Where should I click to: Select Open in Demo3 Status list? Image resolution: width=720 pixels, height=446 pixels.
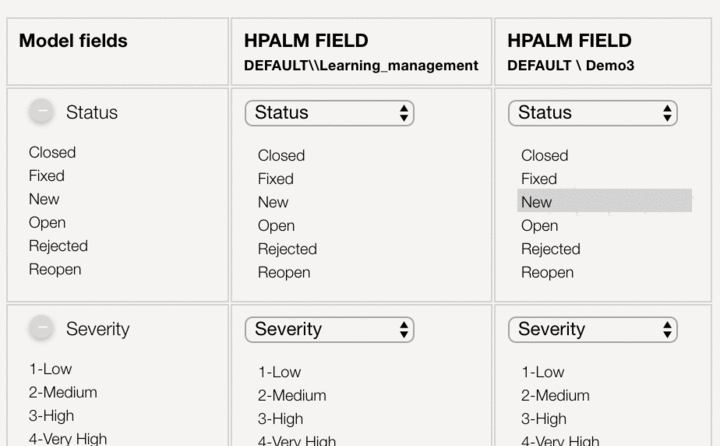click(539, 226)
